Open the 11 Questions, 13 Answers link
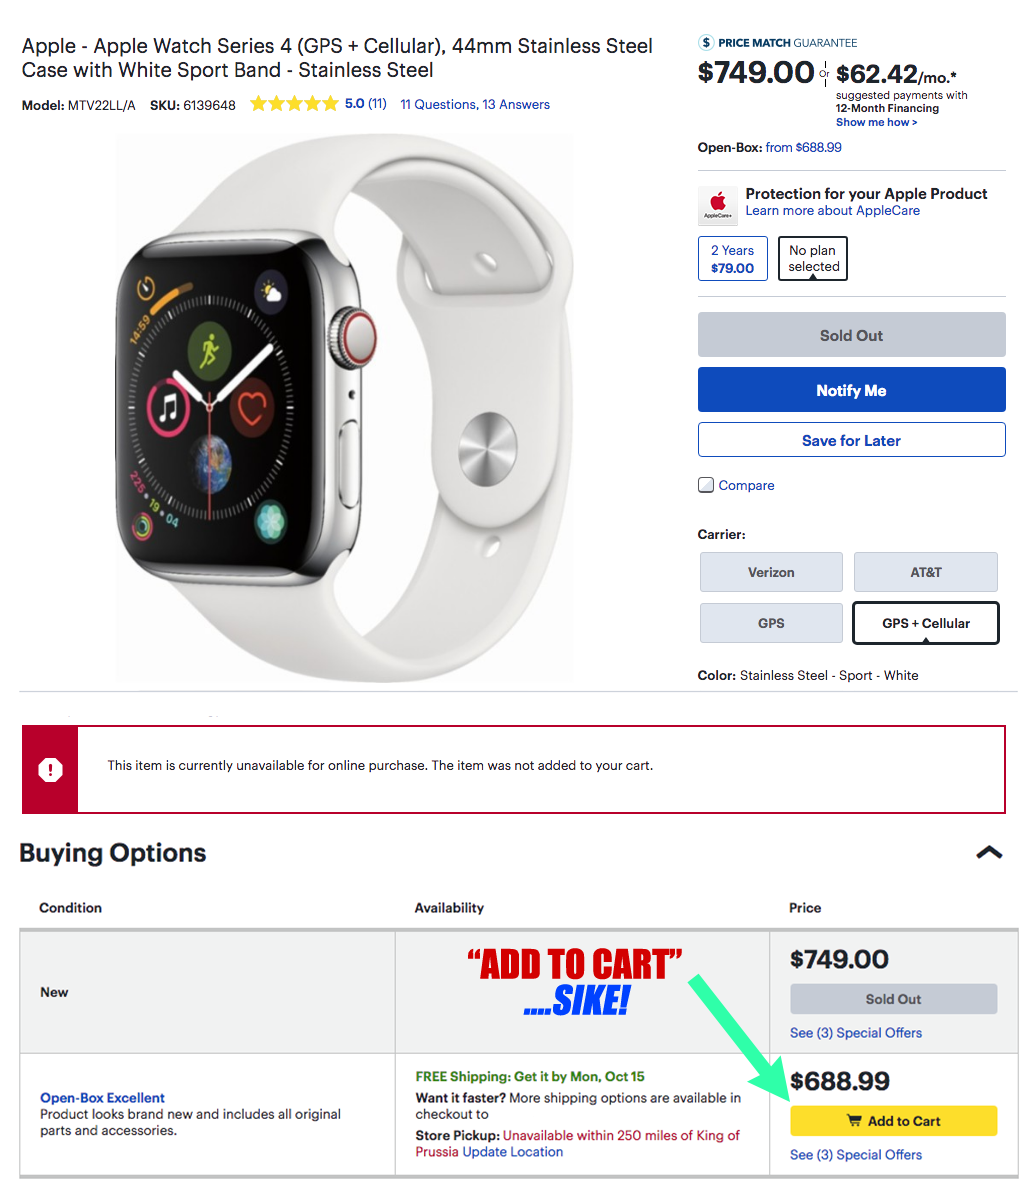 point(475,104)
